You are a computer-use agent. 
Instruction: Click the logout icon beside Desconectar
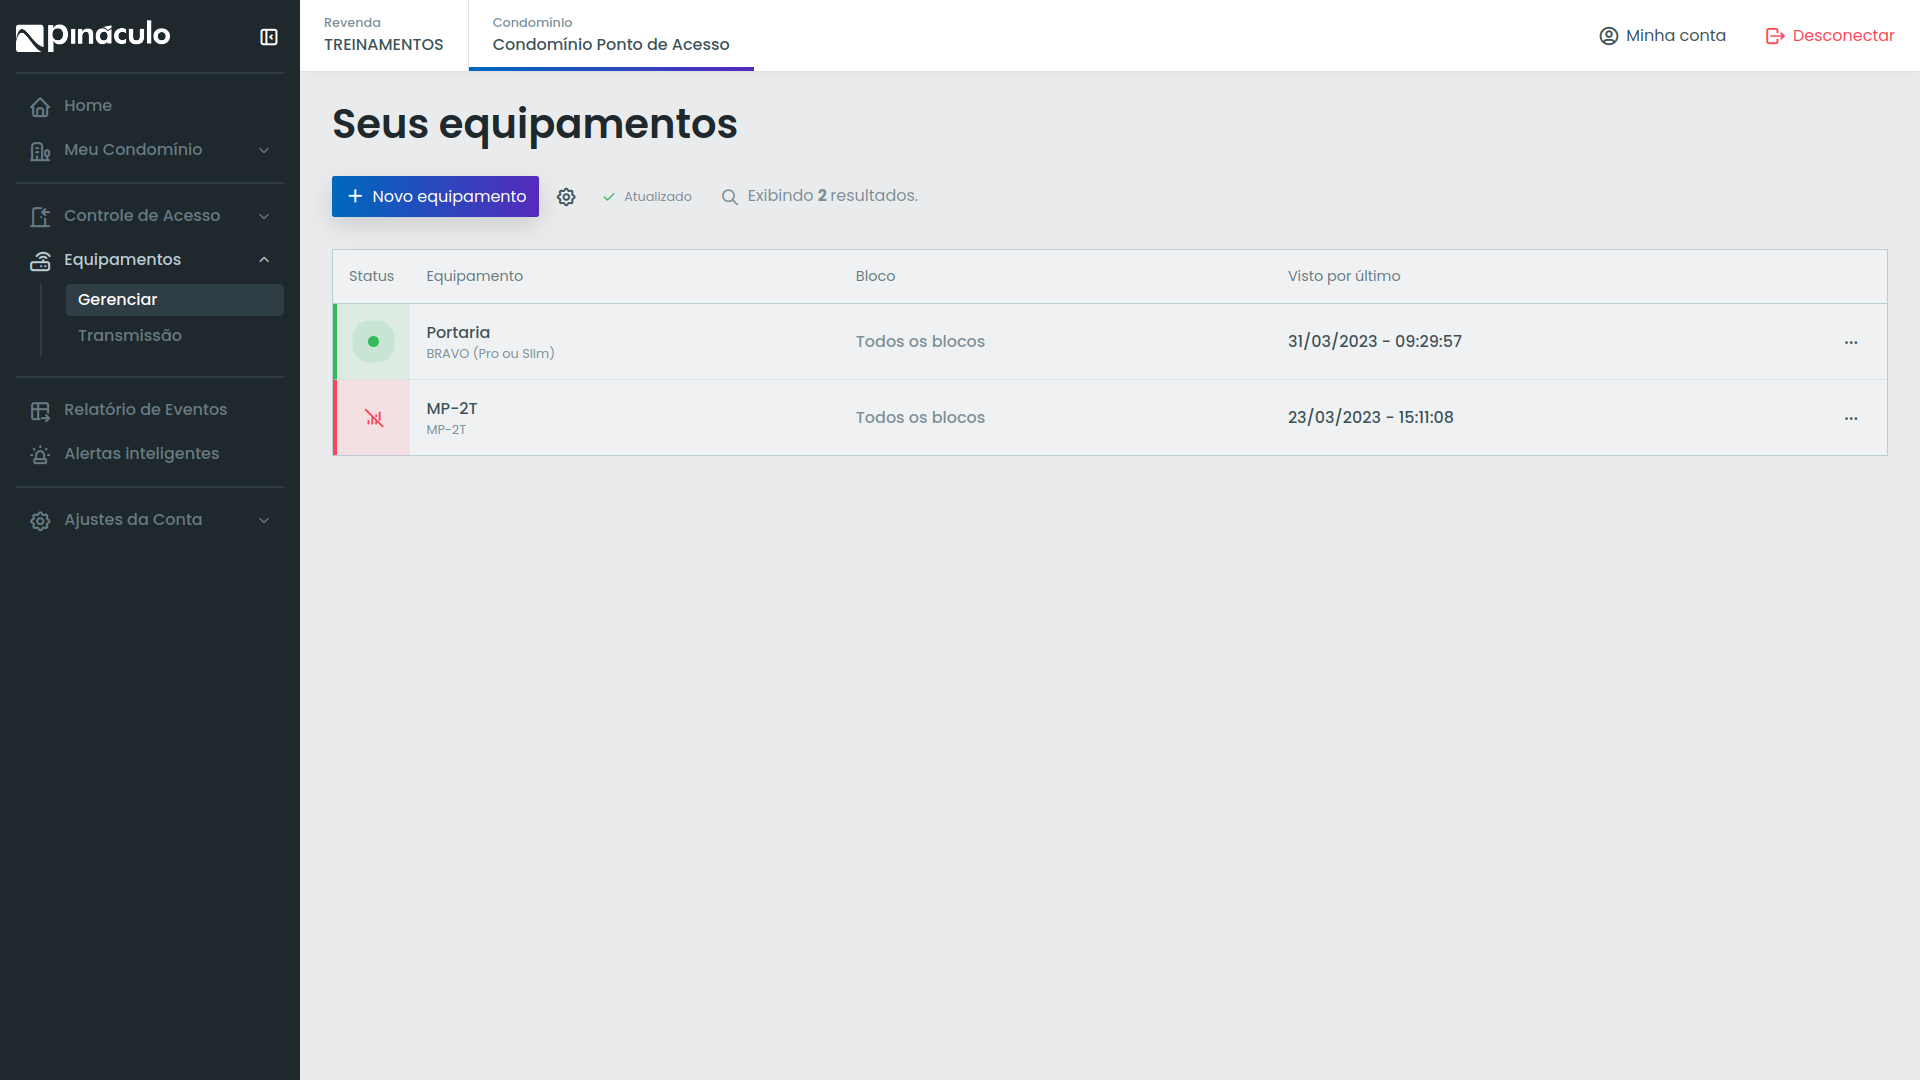coord(1775,35)
